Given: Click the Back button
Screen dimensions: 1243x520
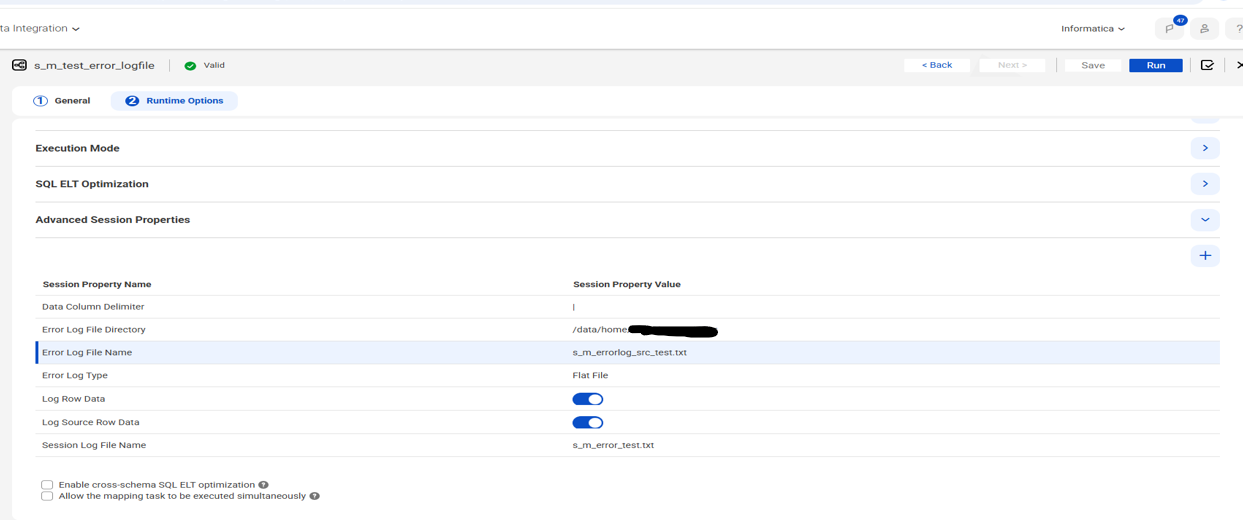Looking at the screenshot, I should pyautogui.click(x=937, y=65).
